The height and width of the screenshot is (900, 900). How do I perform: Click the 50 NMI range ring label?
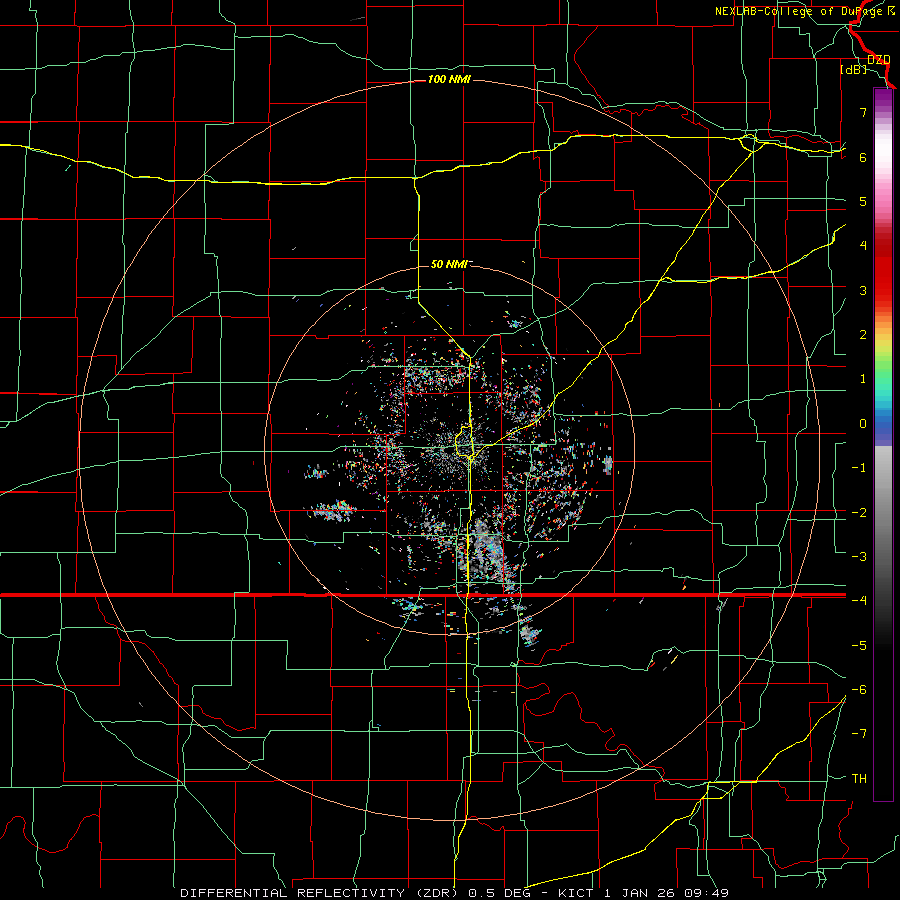(x=449, y=264)
